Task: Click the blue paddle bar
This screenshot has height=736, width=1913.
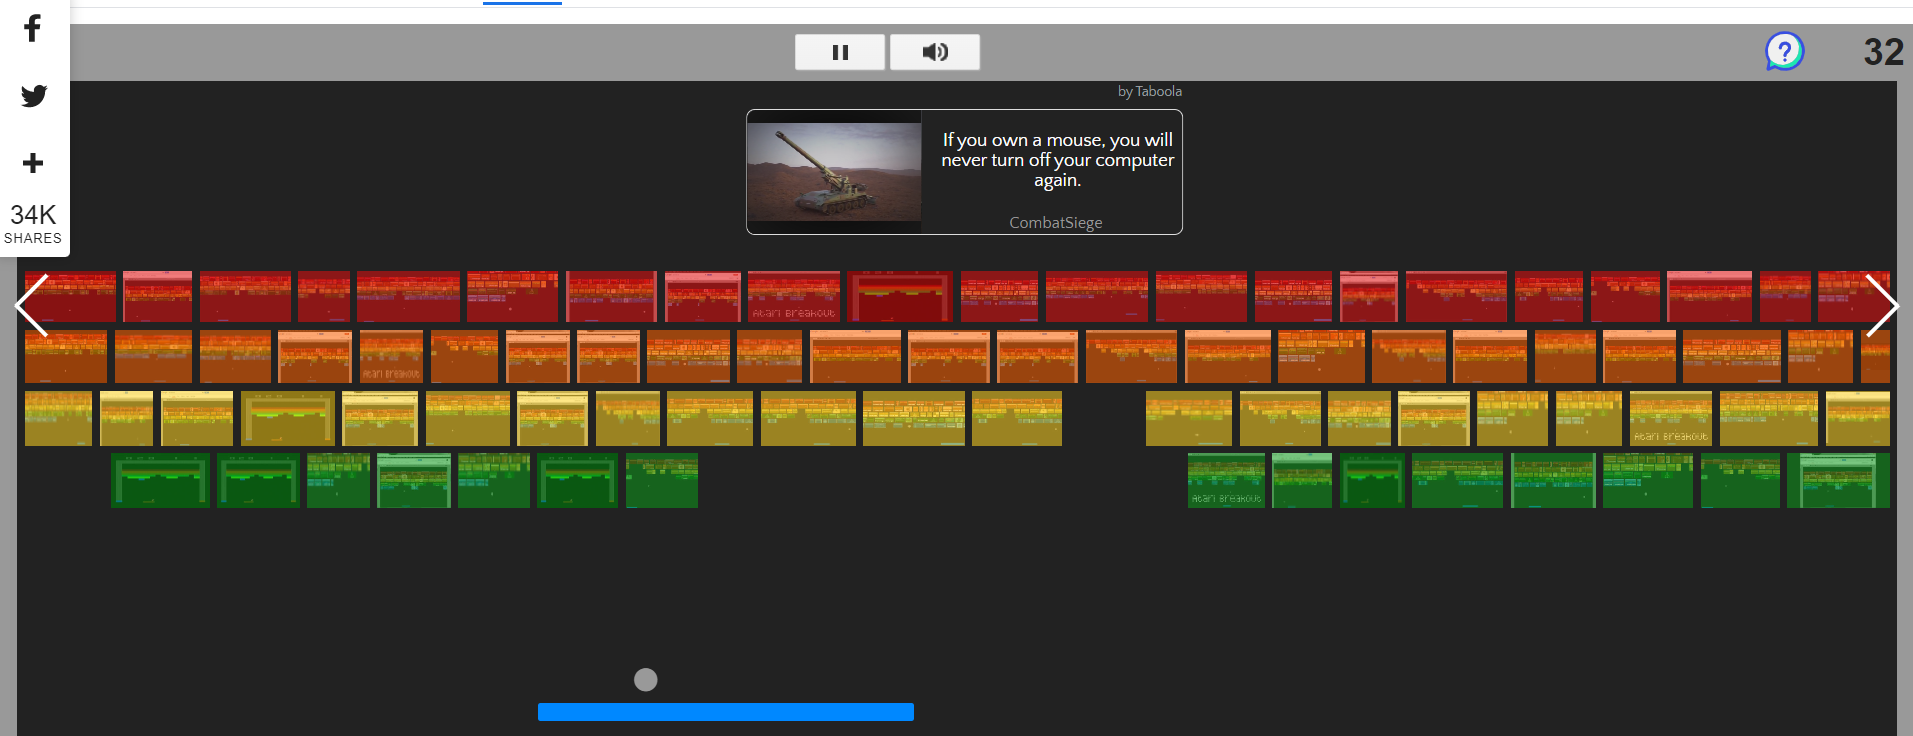Action: [x=726, y=712]
